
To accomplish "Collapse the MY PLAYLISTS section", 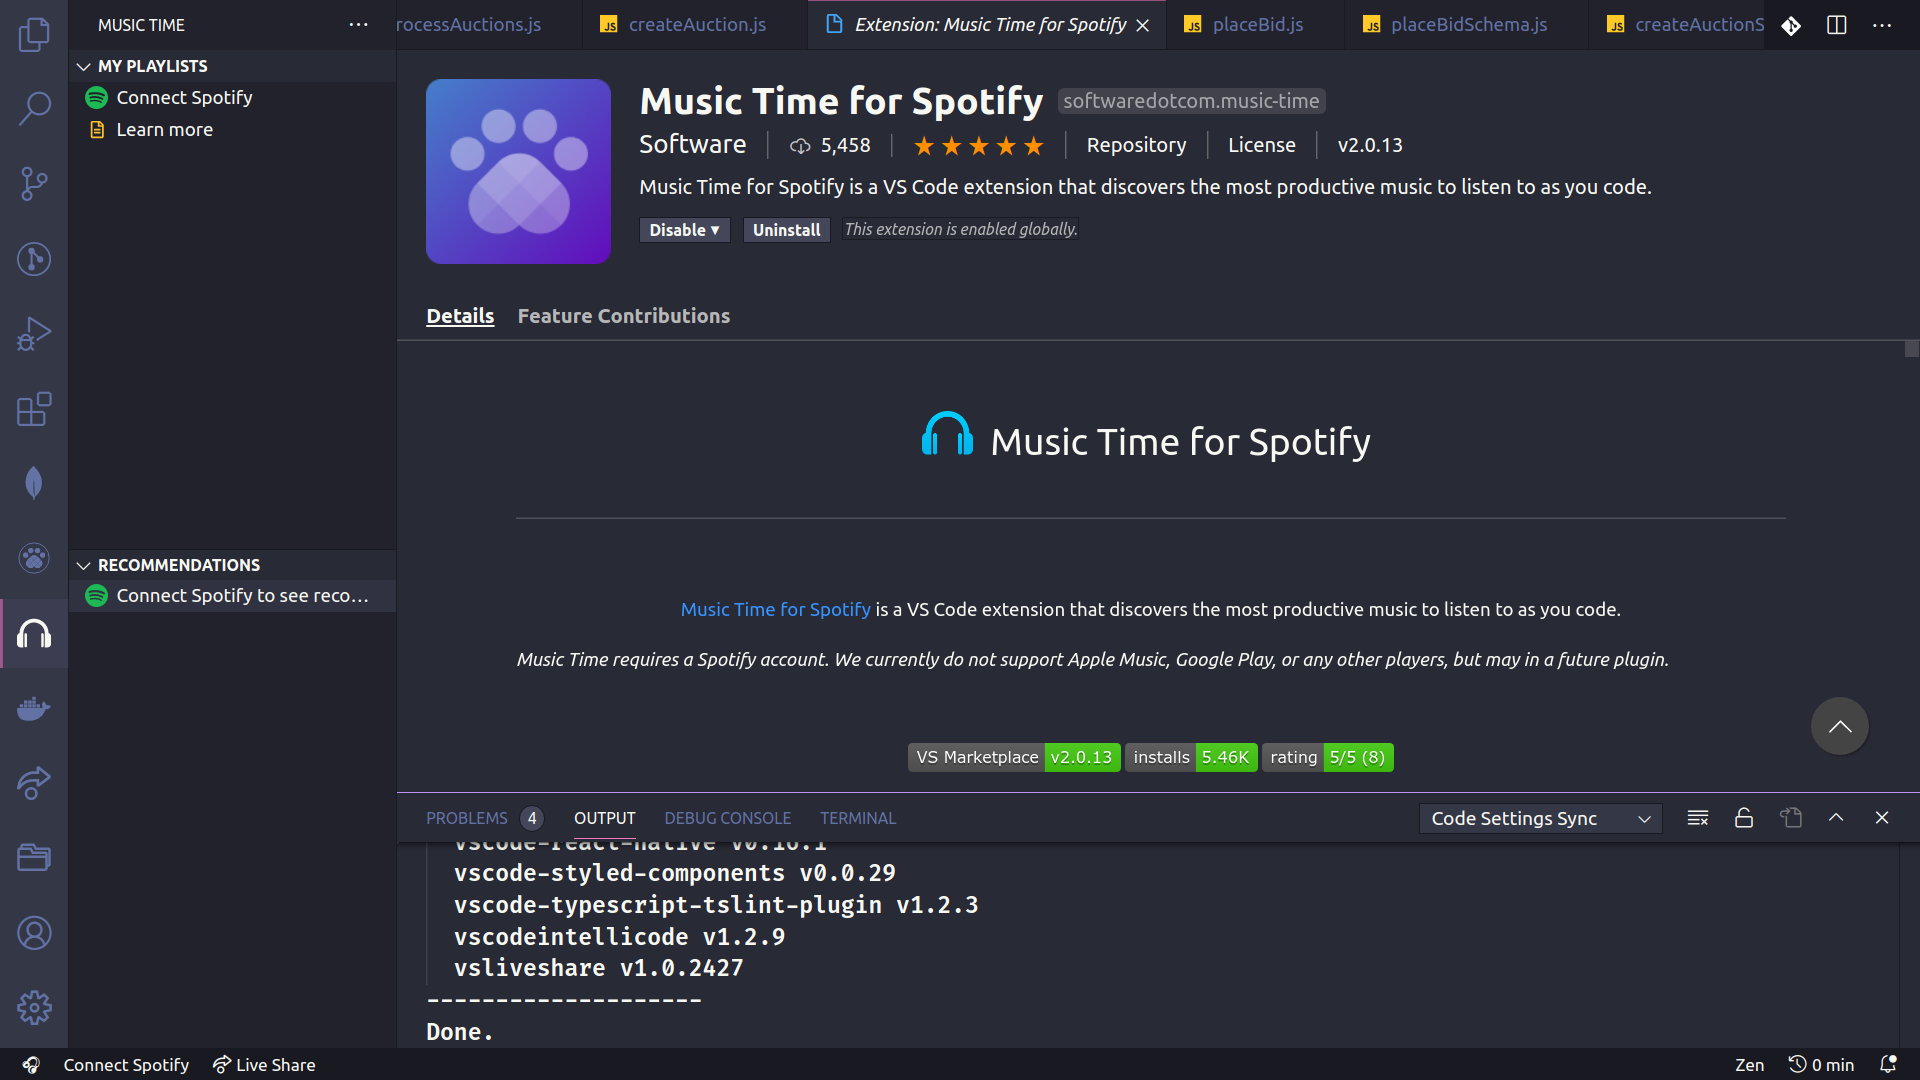I will pyautogui.click(x=84, y=66).
